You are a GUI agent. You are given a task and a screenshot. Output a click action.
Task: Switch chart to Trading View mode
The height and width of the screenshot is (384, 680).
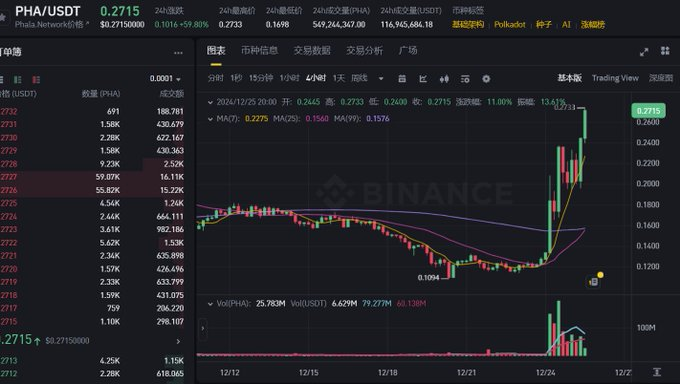pos(615,78)
